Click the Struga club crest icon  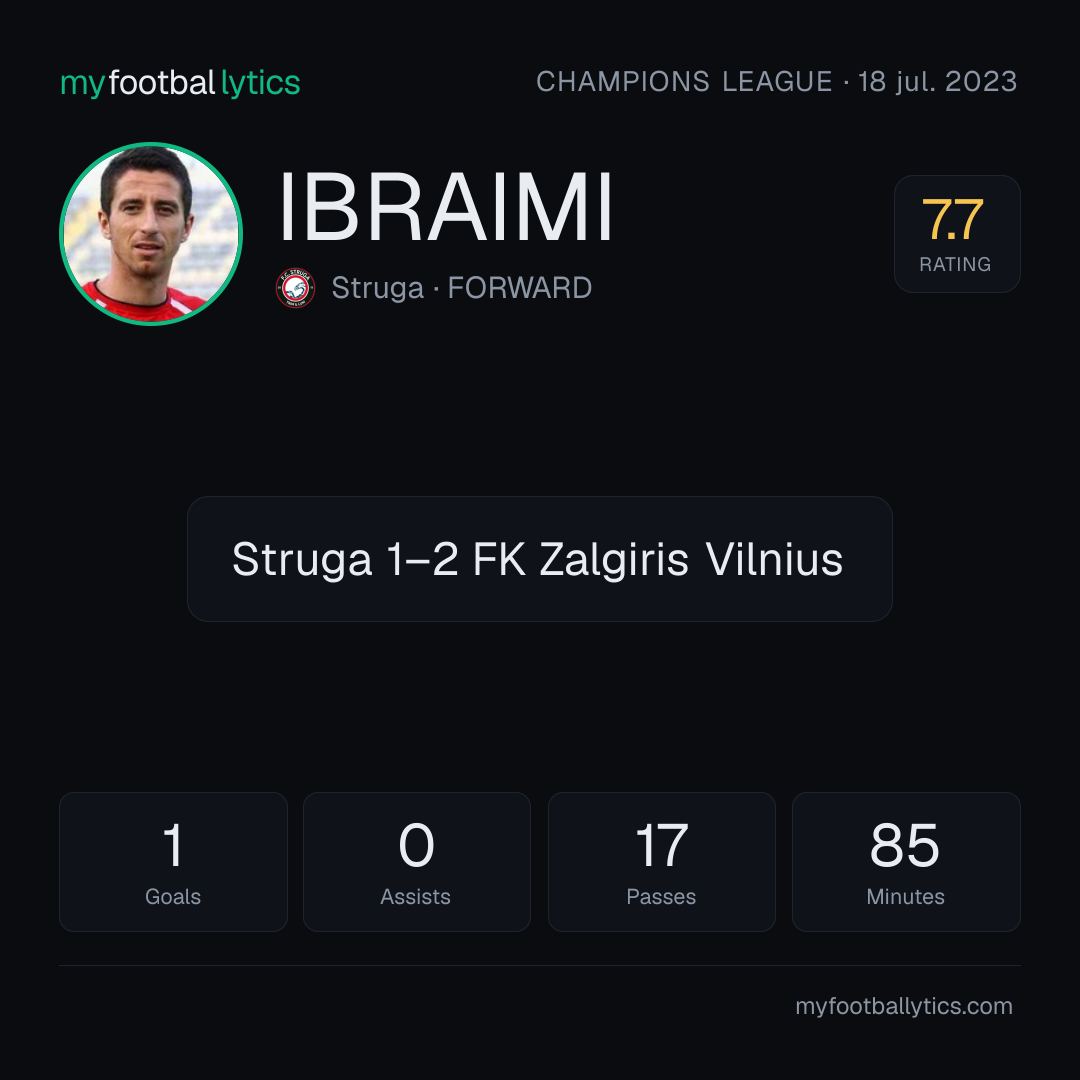coord(295,288)
